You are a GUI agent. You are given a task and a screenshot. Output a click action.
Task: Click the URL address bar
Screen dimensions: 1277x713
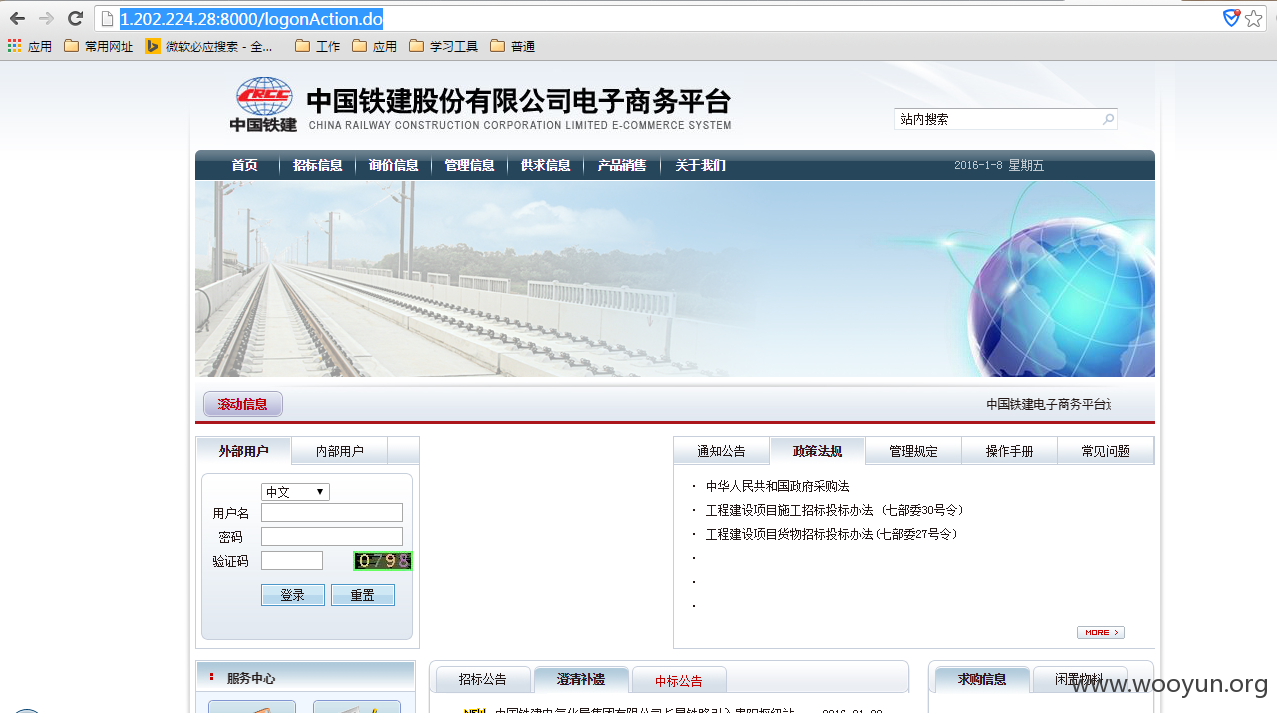tap(660, 18)
